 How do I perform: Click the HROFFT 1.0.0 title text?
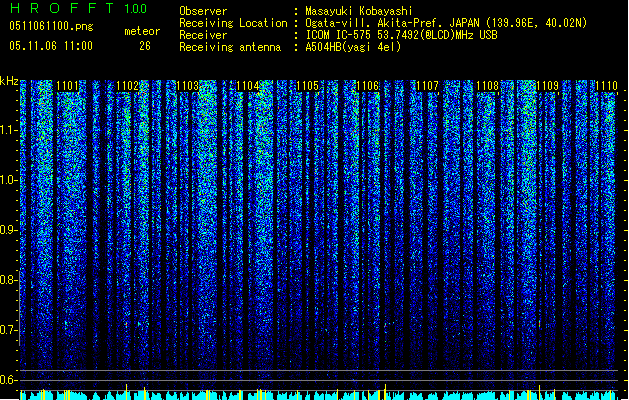tap(78, 8)
